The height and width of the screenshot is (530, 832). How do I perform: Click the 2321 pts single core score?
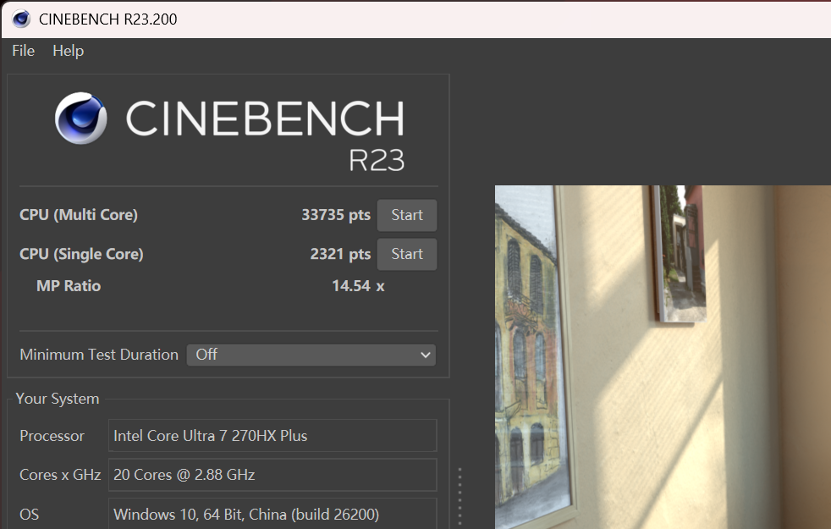[x=340, y=254]
